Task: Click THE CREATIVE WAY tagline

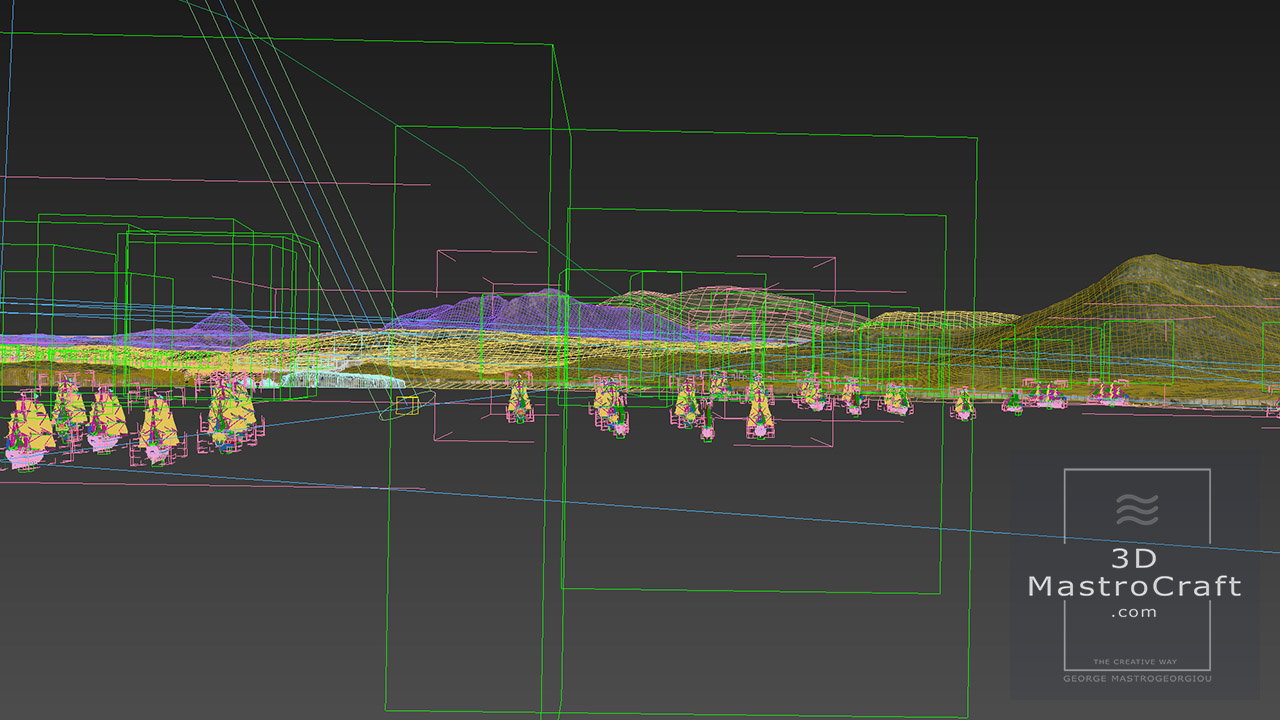Action: [x=1135, y=662]
